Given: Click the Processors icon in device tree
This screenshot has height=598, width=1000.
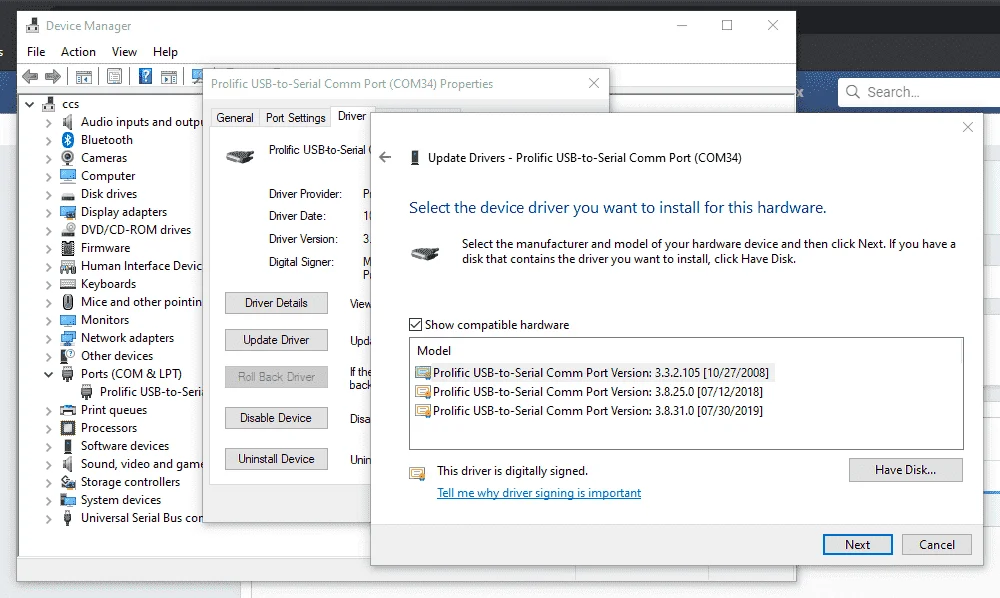Looking at the screenshot, I should 68,428.
